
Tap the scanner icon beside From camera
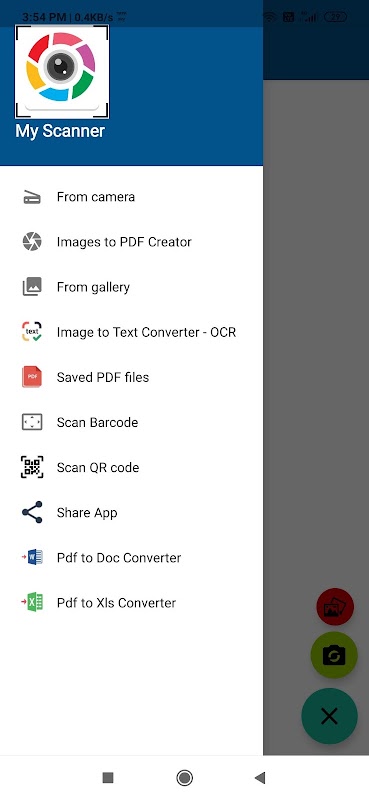(x=32, y=197)
